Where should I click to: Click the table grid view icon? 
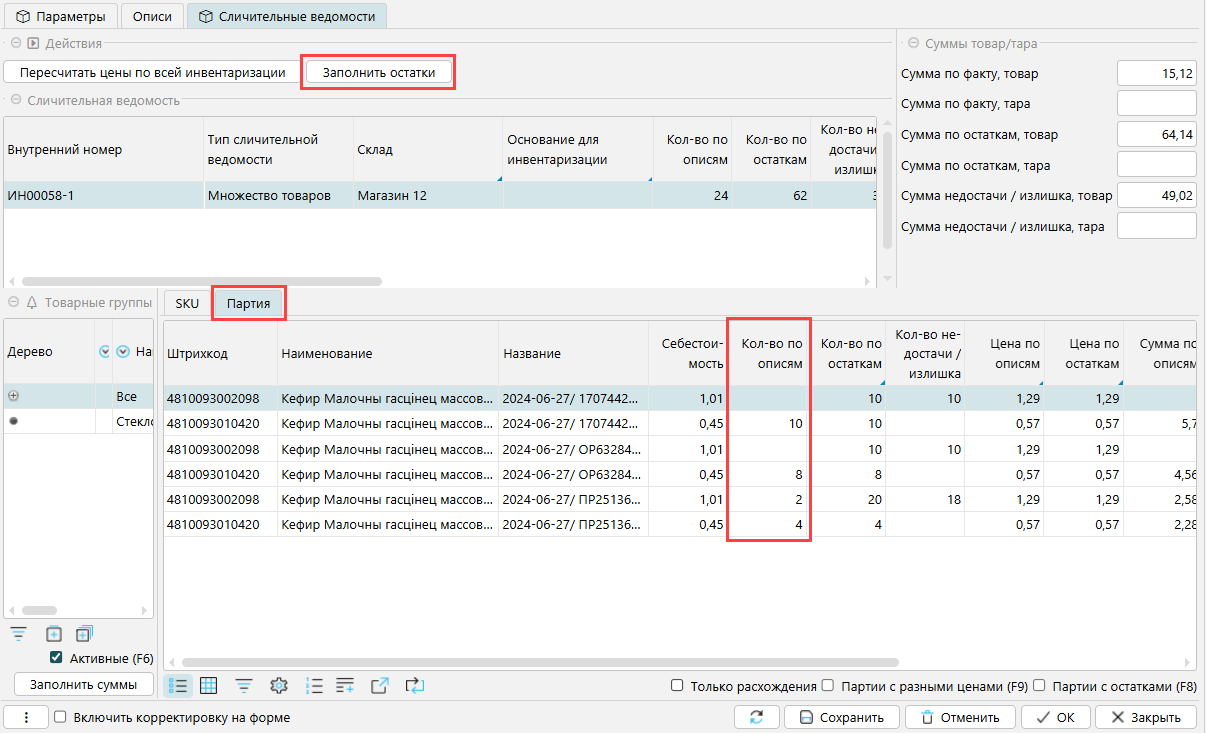tap(209, 685)
